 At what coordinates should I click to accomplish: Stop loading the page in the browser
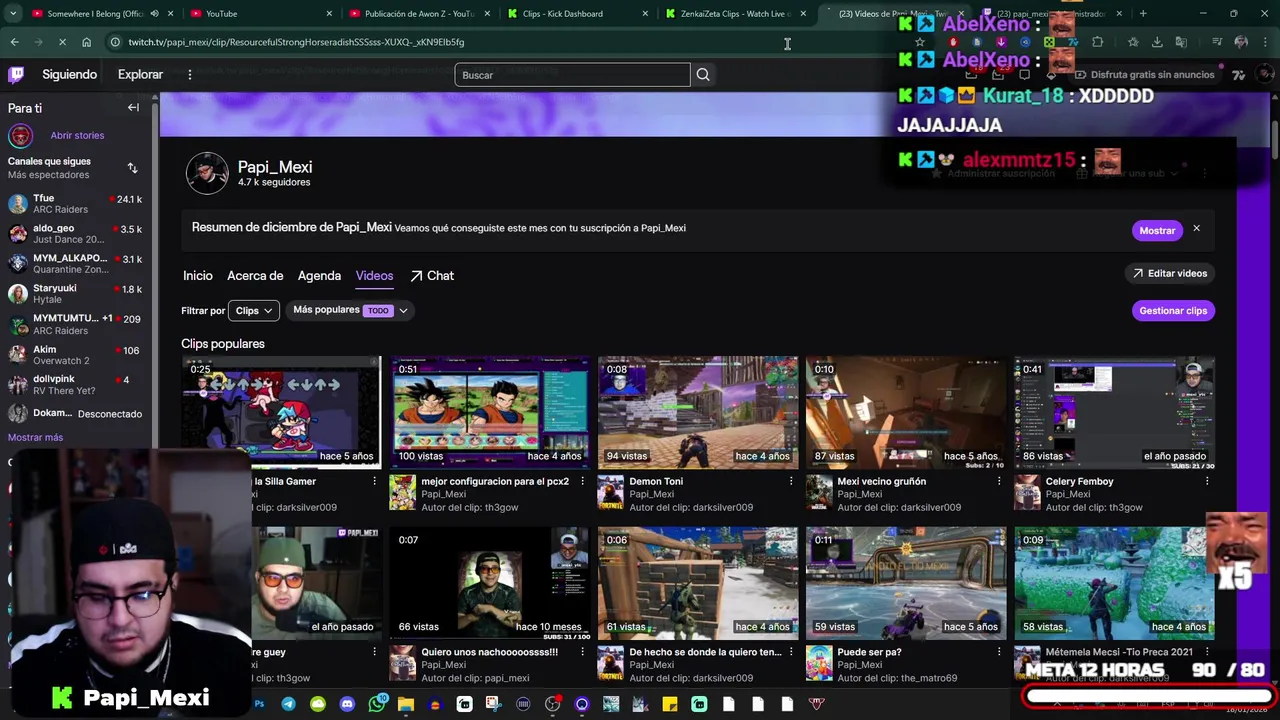(x=61, y=42)
